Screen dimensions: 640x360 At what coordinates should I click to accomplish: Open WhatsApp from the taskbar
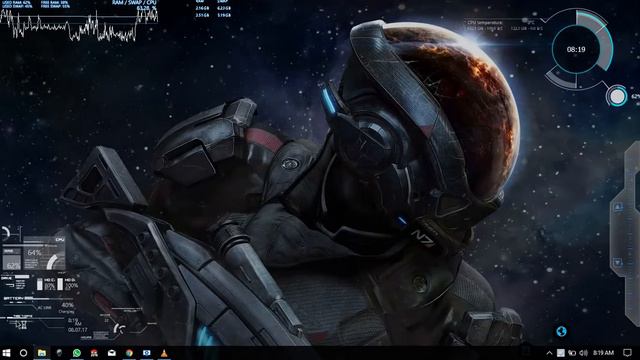pyautogui.click(x=77, y=353)
